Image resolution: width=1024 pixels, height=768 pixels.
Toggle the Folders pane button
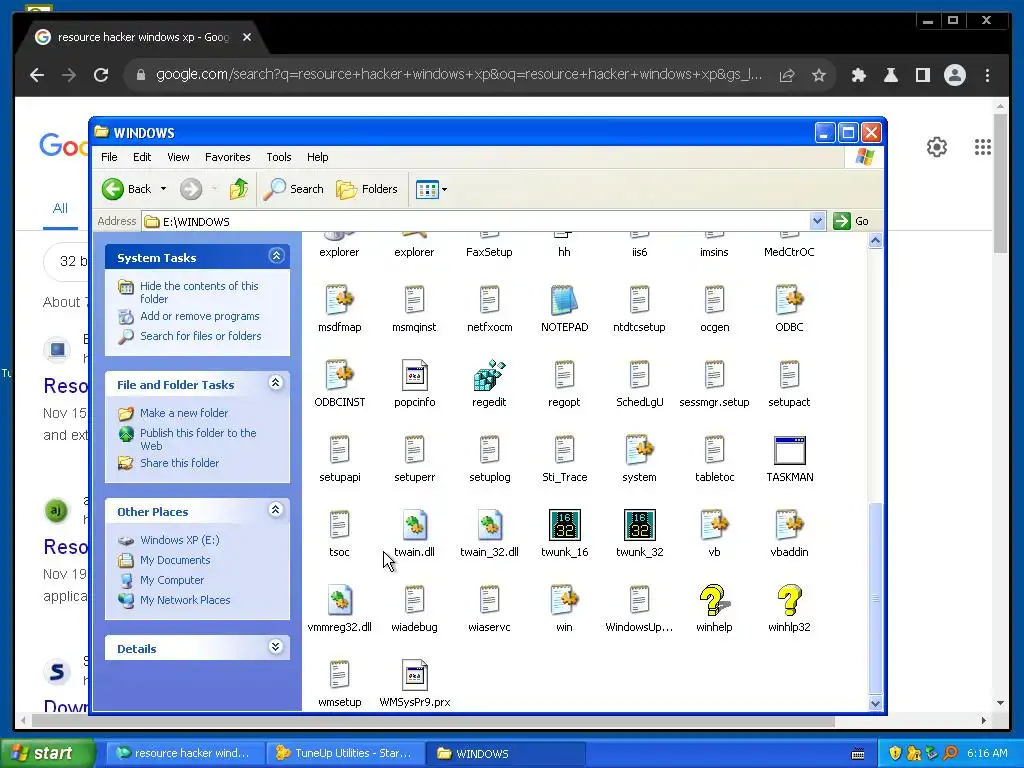click(367, 189)
